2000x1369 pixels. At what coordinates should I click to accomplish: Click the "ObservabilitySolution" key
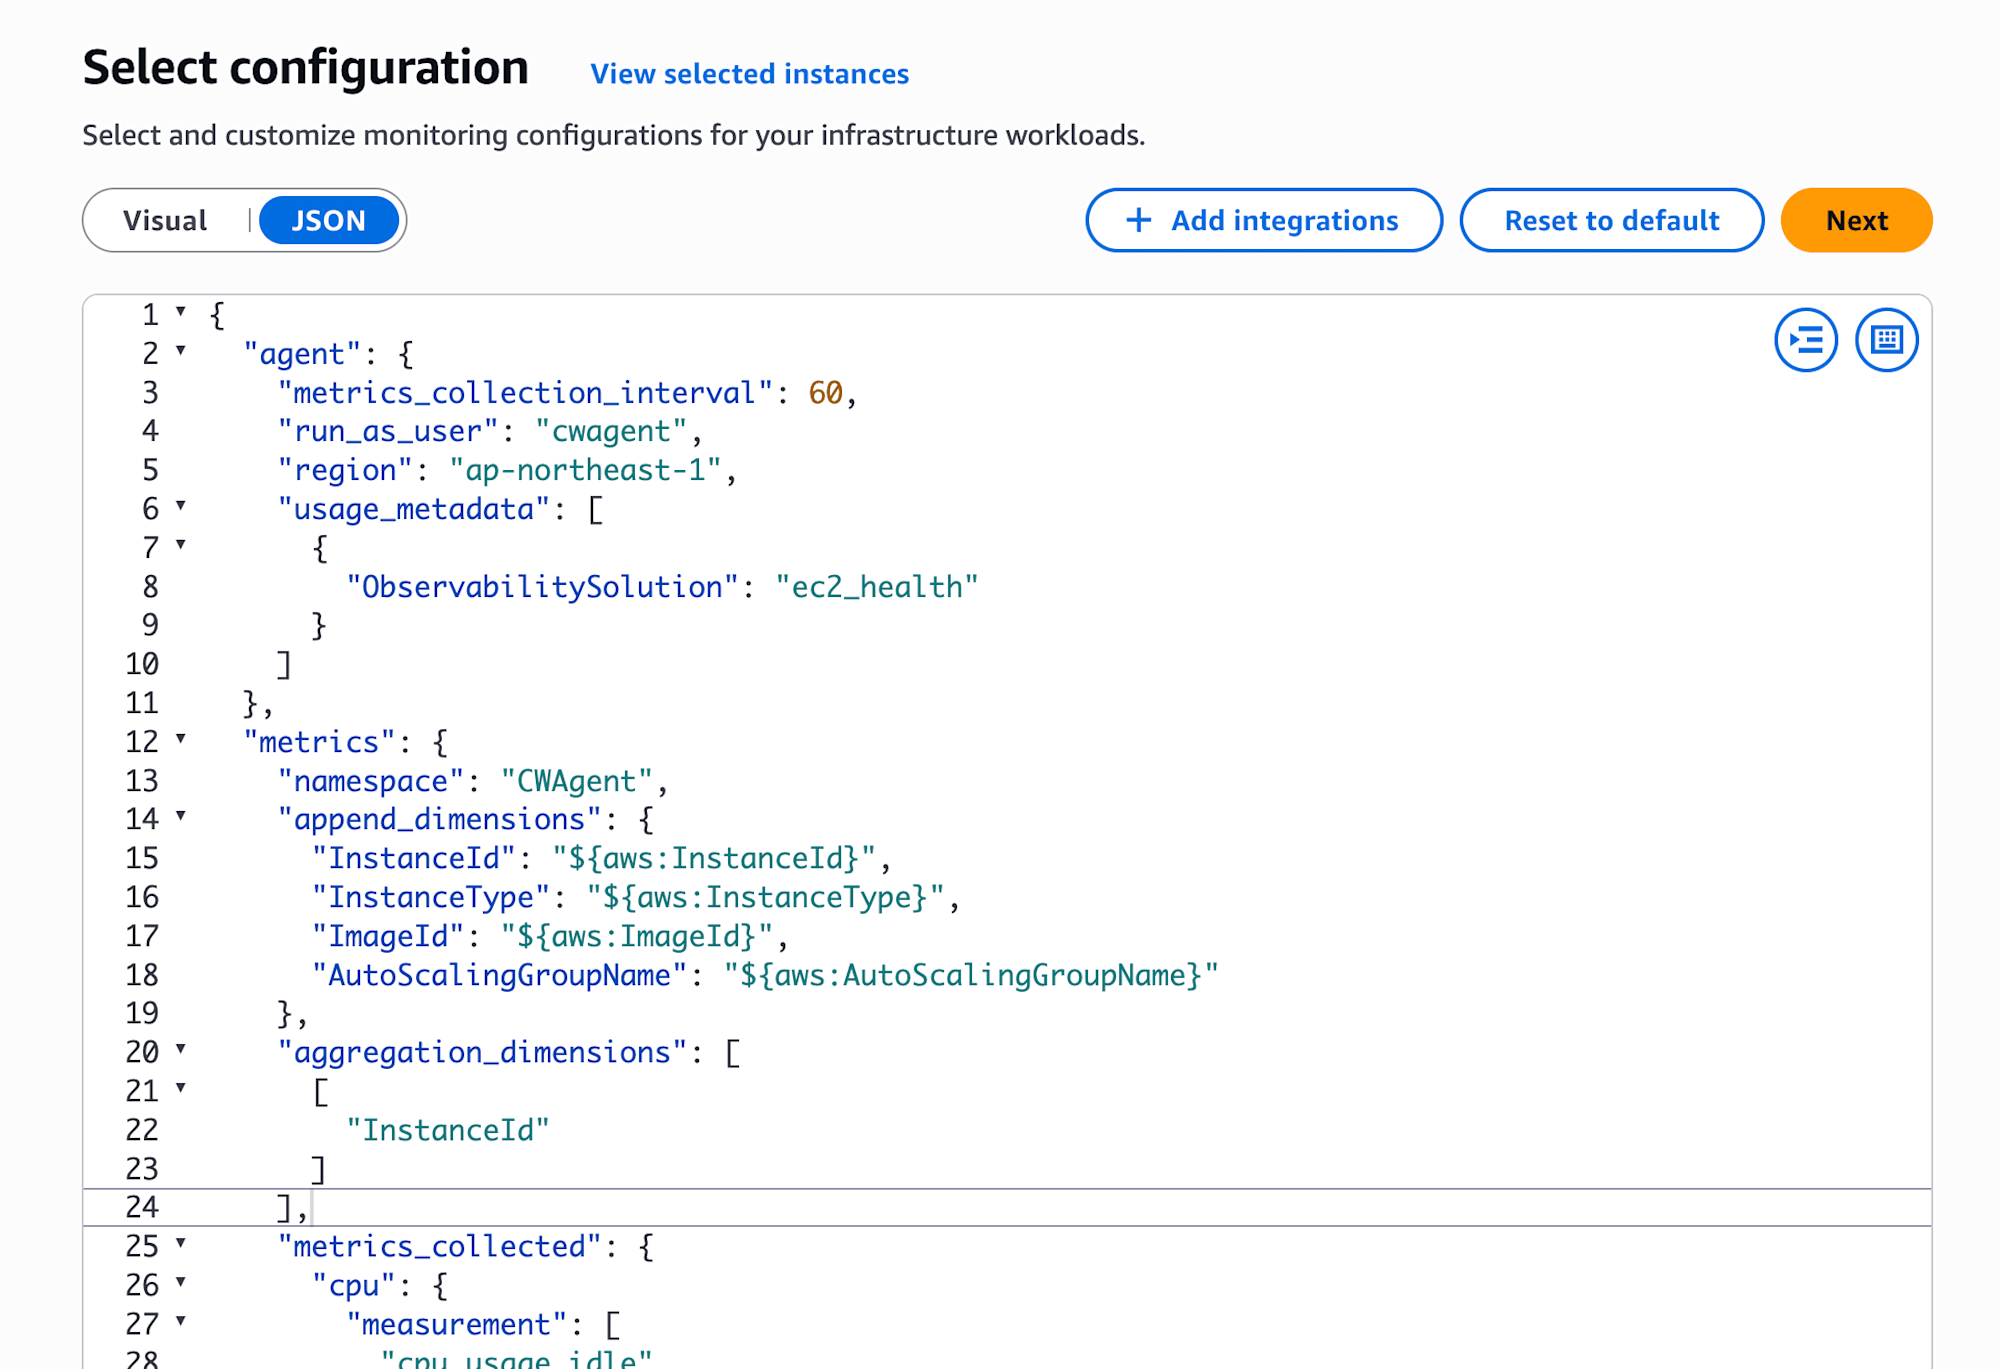541,587
